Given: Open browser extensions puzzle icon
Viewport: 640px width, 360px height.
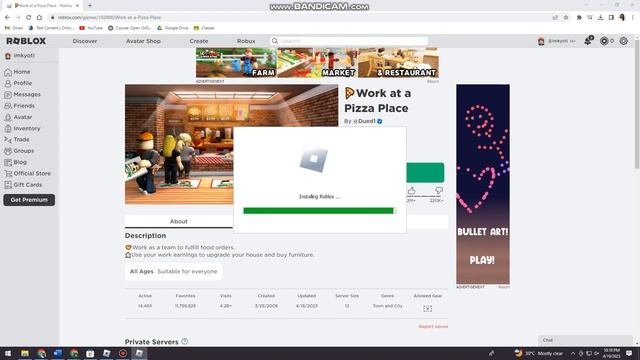Looking at the screenshot, I should [579, 18].
